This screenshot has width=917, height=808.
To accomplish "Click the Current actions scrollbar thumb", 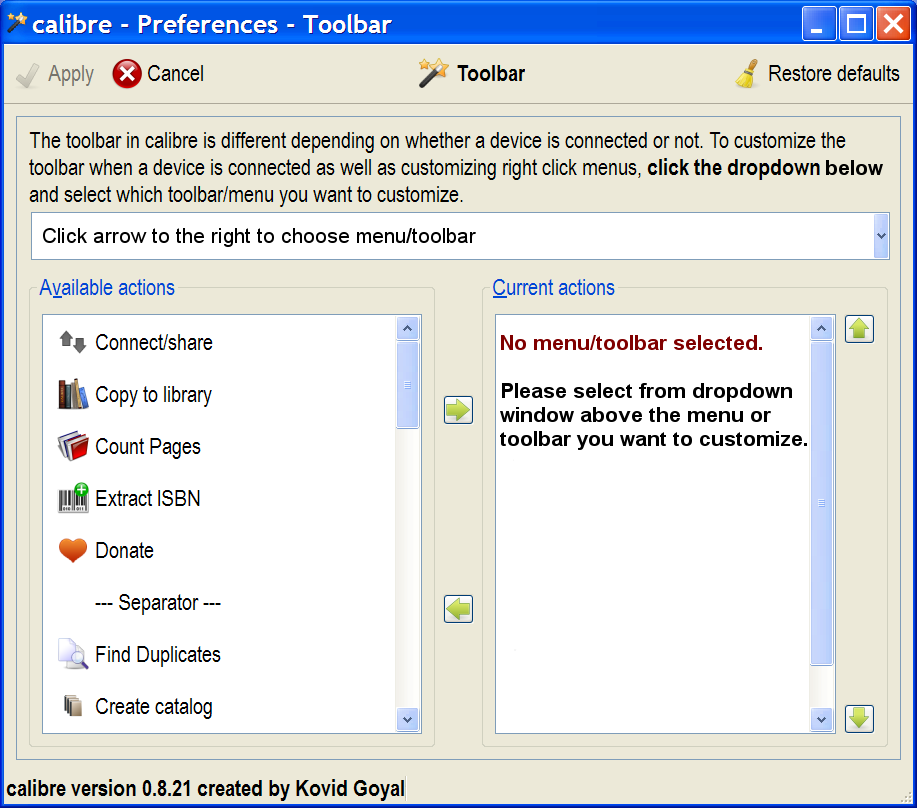I will [x=821, y=503].
